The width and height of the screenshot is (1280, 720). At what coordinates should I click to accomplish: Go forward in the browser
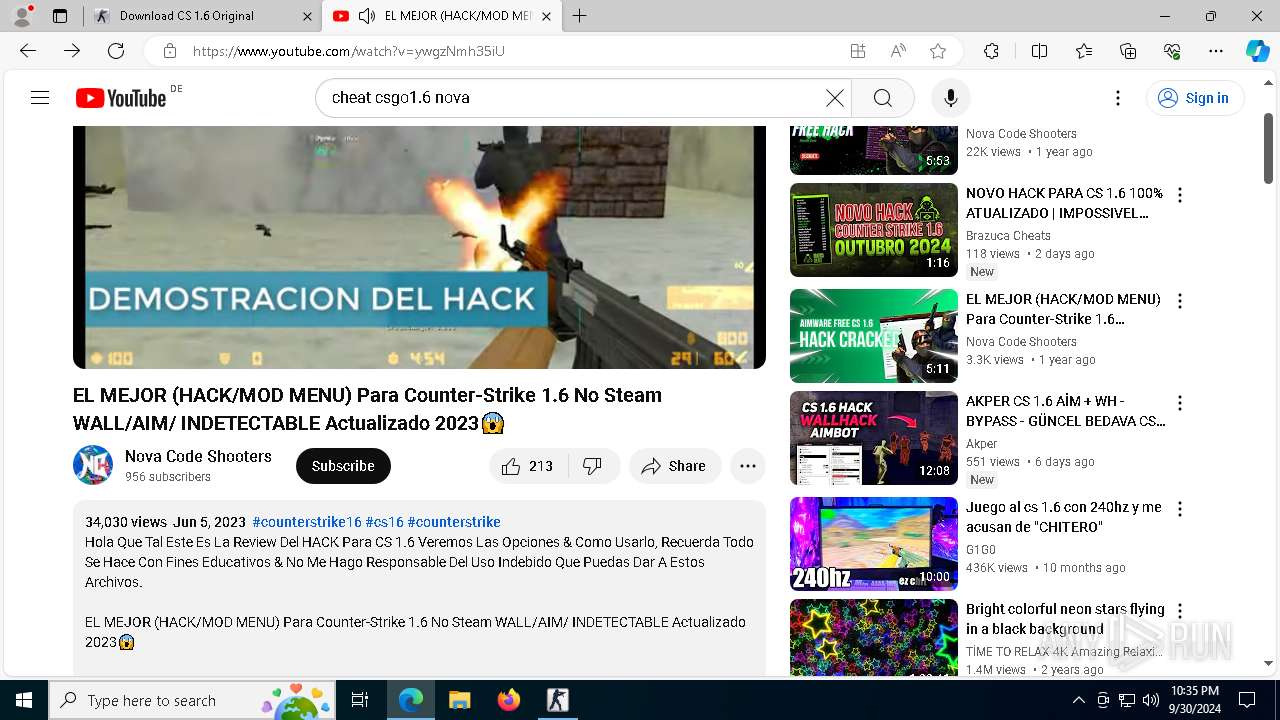pos(72,51)
